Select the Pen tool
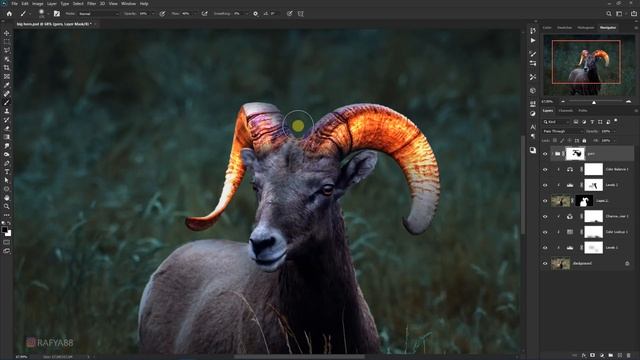The width and height of the screenshot is (640, 360). coord(7,163)
